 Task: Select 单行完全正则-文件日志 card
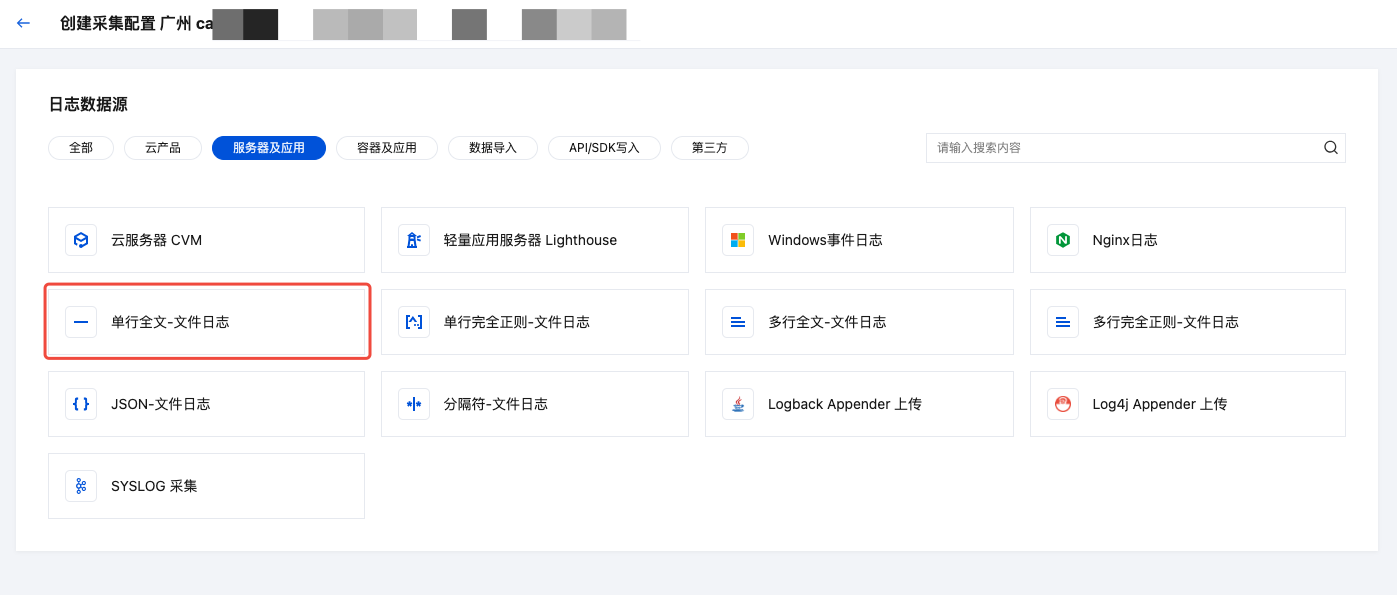click(x=535, y=322)
